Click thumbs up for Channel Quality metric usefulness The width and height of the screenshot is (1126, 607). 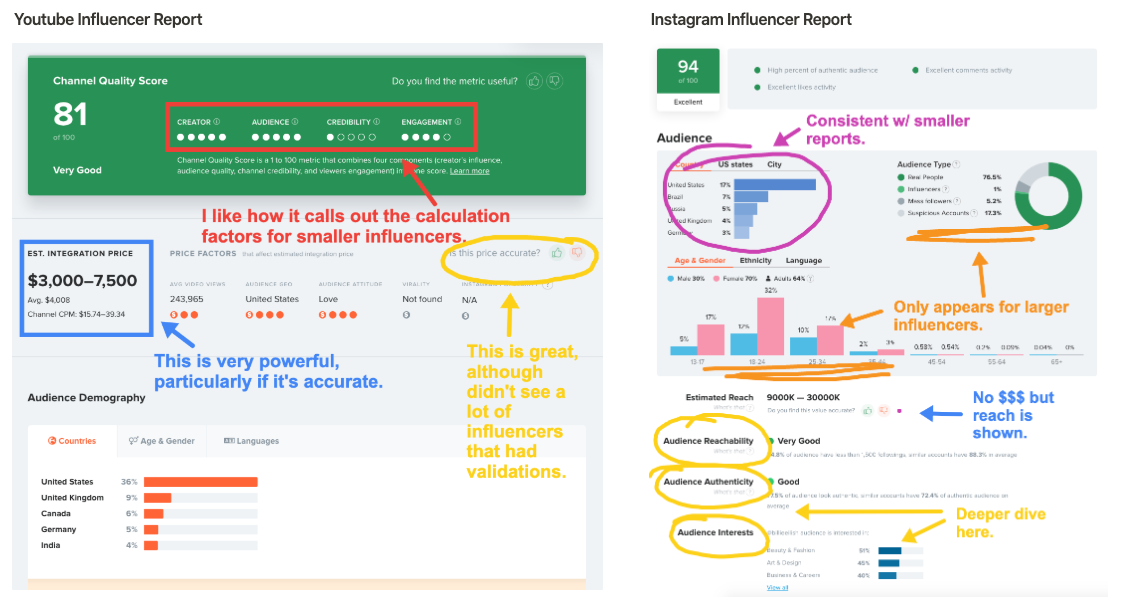[534, 81]
